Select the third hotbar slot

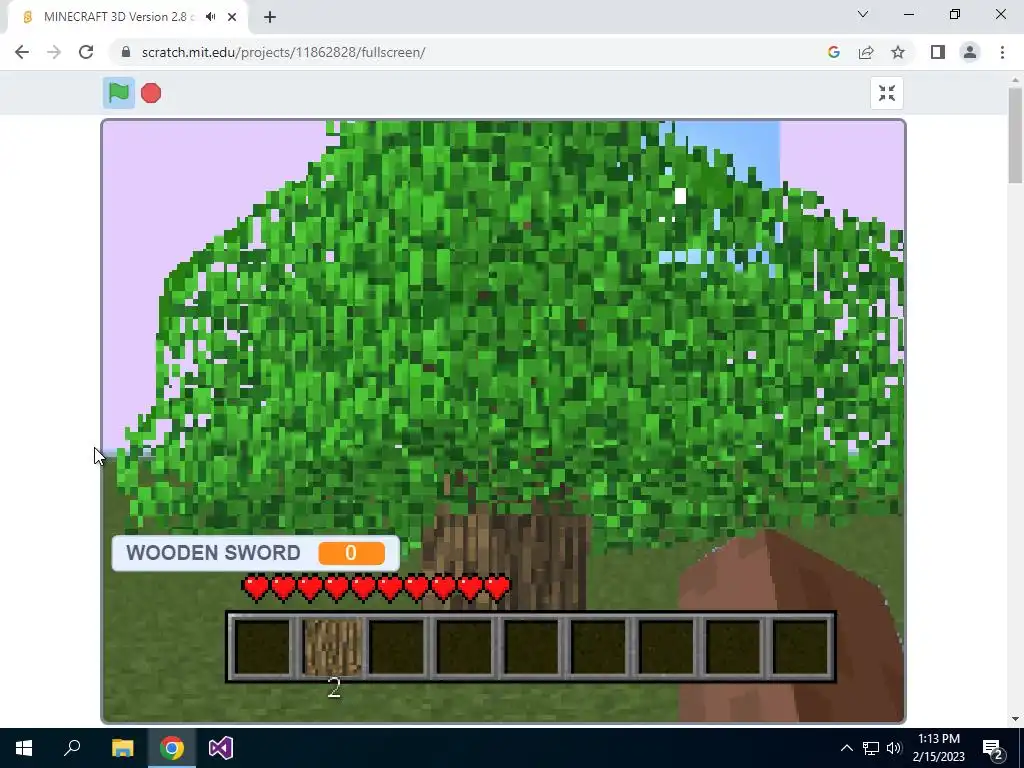396,647
